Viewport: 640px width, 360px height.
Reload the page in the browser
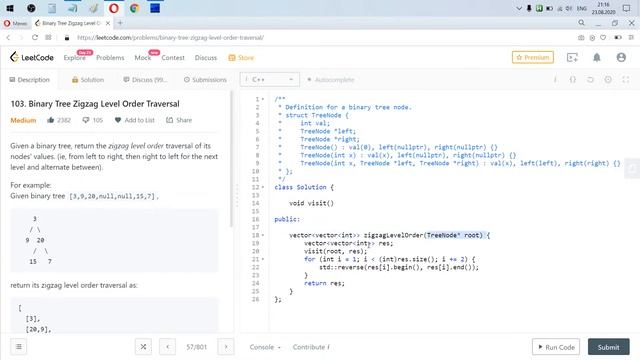(35, 38)
